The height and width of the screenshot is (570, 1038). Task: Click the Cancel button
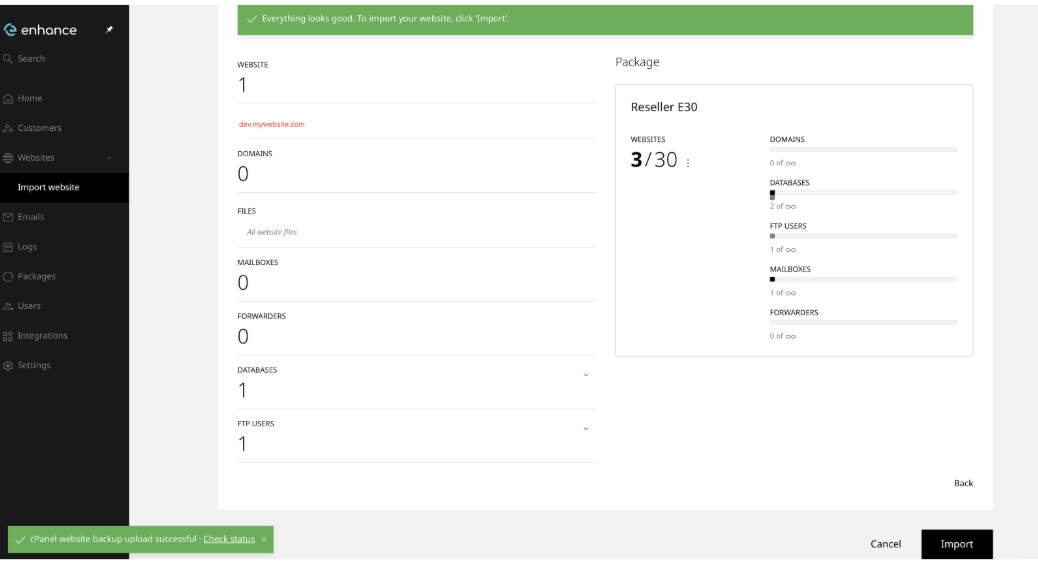tap(885, 544)
